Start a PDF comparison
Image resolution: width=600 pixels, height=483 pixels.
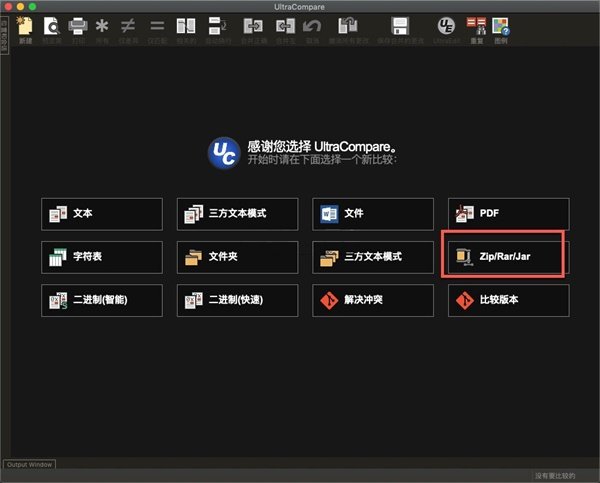[x=509, y=214]
